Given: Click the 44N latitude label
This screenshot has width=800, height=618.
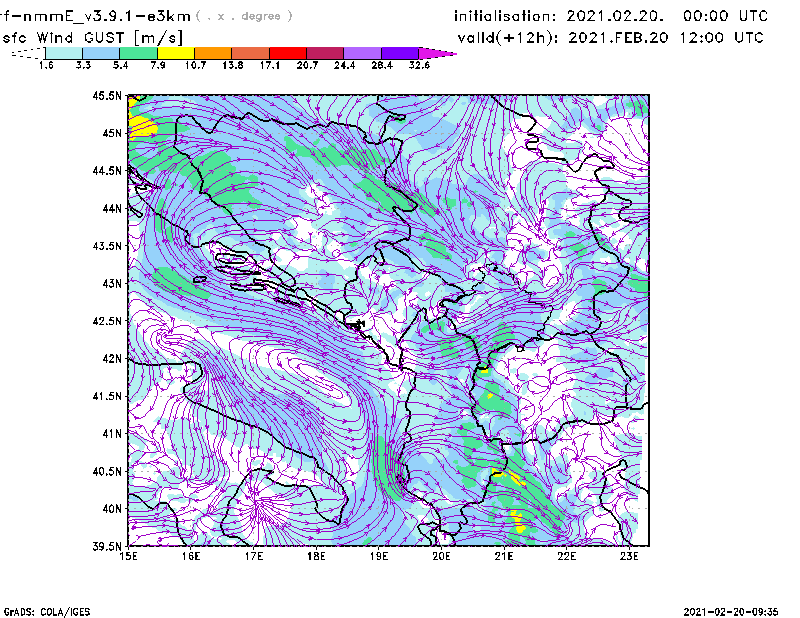Looking at the screenshot, I should [x=112, y=208].
